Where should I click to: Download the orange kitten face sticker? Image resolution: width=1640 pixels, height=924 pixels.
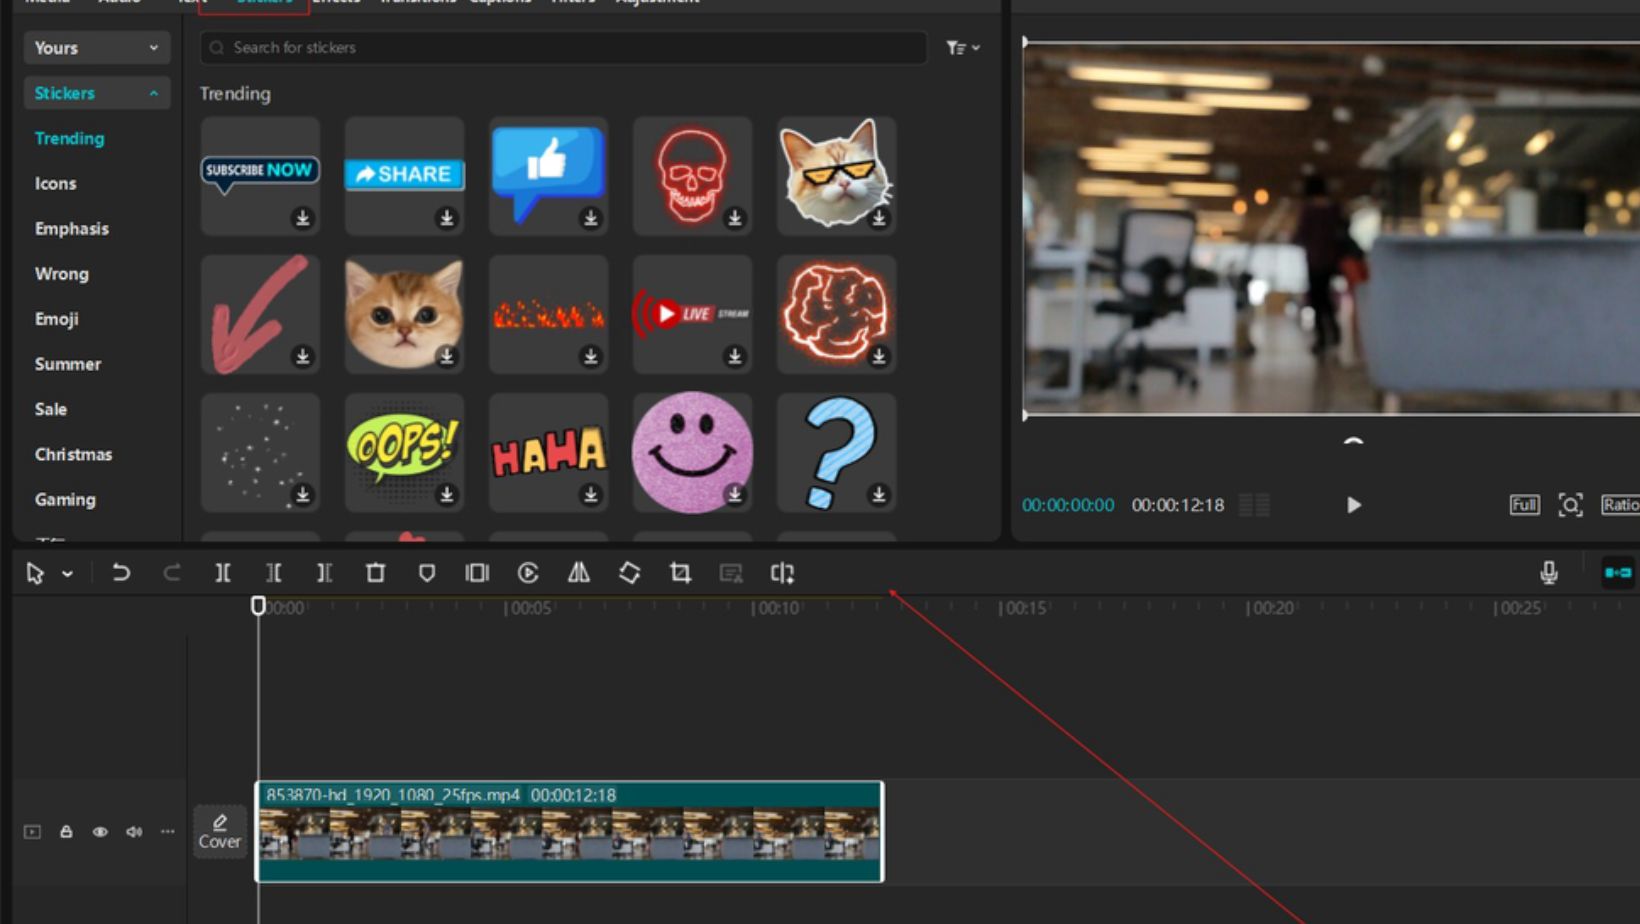[446, 356]
